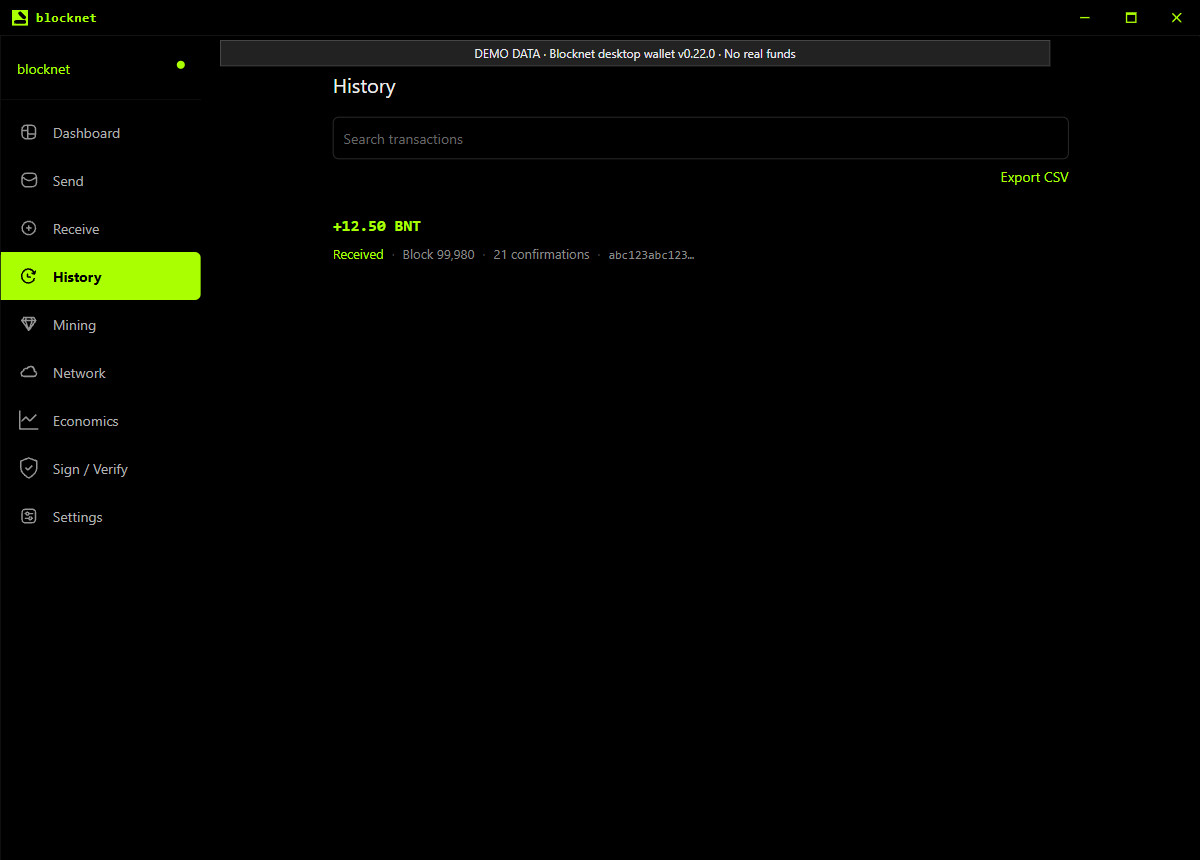Click the blocknet wallet name in sidebar
1200x860 pixels.
(x=44, y=69)
